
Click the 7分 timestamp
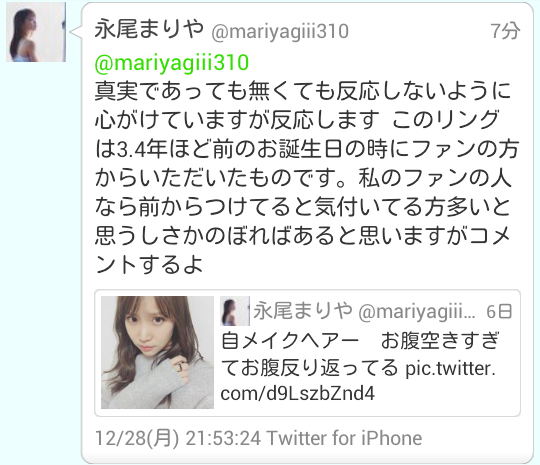[x=505, y=31]
